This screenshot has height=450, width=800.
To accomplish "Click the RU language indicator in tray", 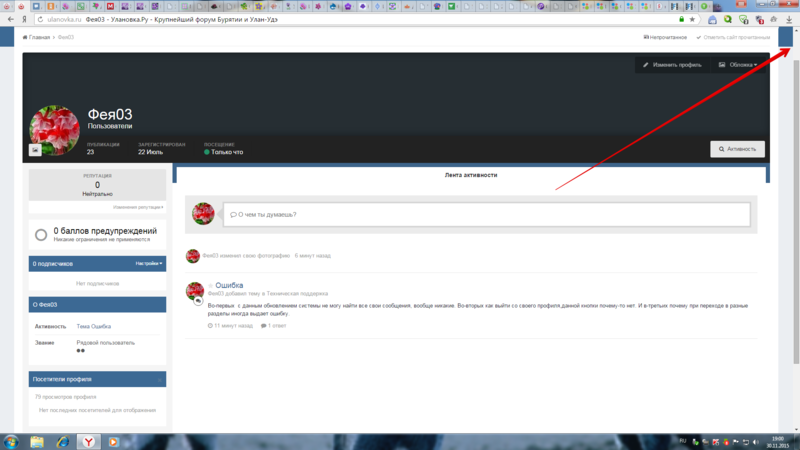I will pos(683,441).
